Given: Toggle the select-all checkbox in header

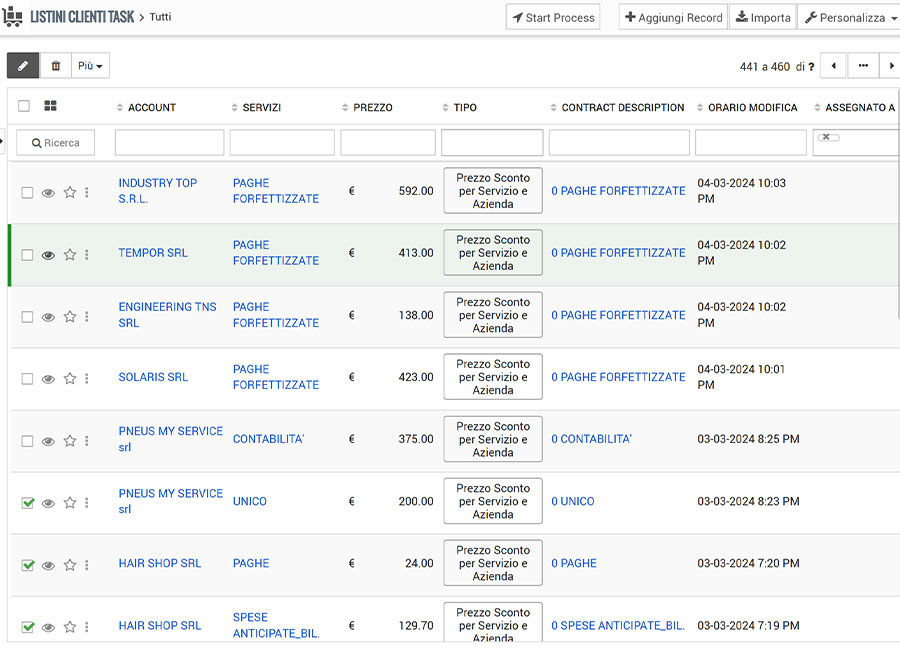Looking at the screenshot, I should tap(24, 106).
